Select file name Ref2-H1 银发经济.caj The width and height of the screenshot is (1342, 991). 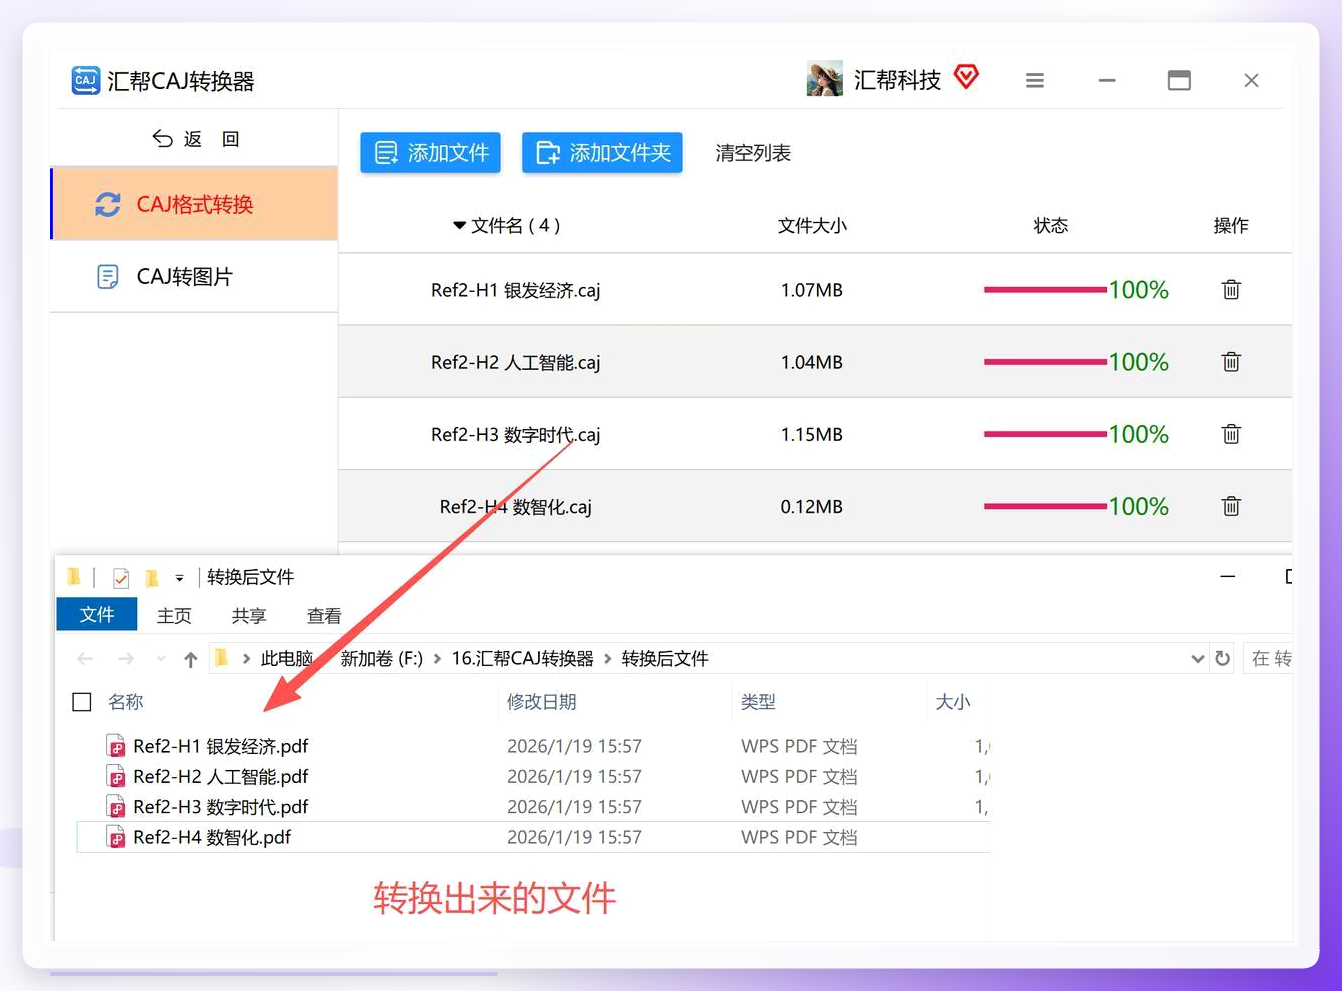coord(515,291)
